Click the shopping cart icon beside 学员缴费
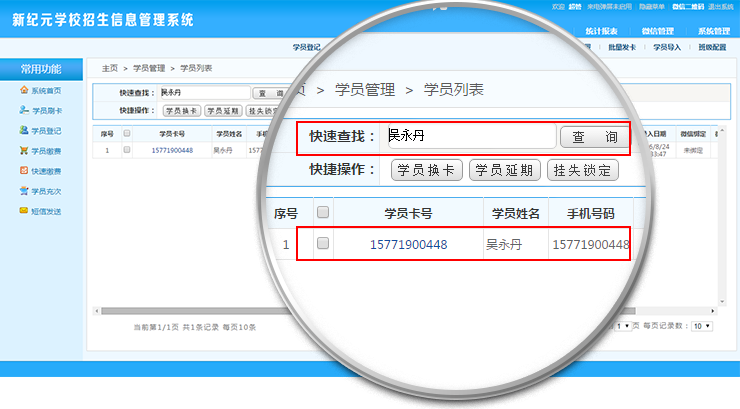 click(24, 150)
